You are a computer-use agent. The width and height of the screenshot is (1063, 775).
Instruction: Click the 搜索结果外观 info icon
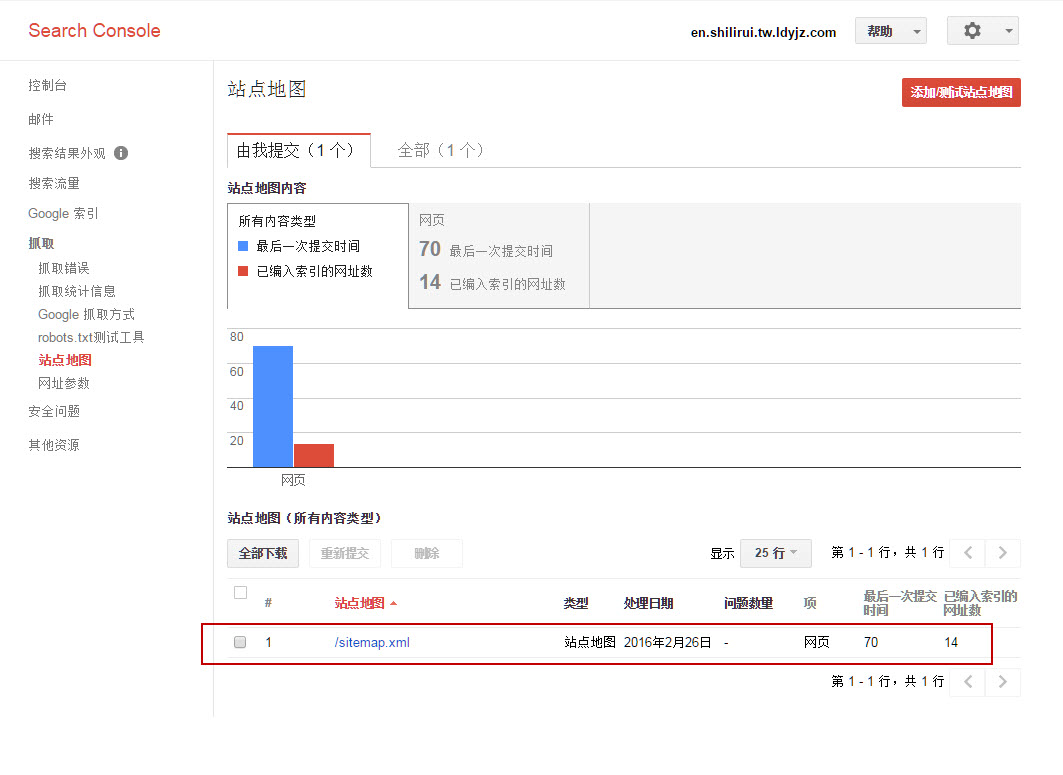pos(120,152)
